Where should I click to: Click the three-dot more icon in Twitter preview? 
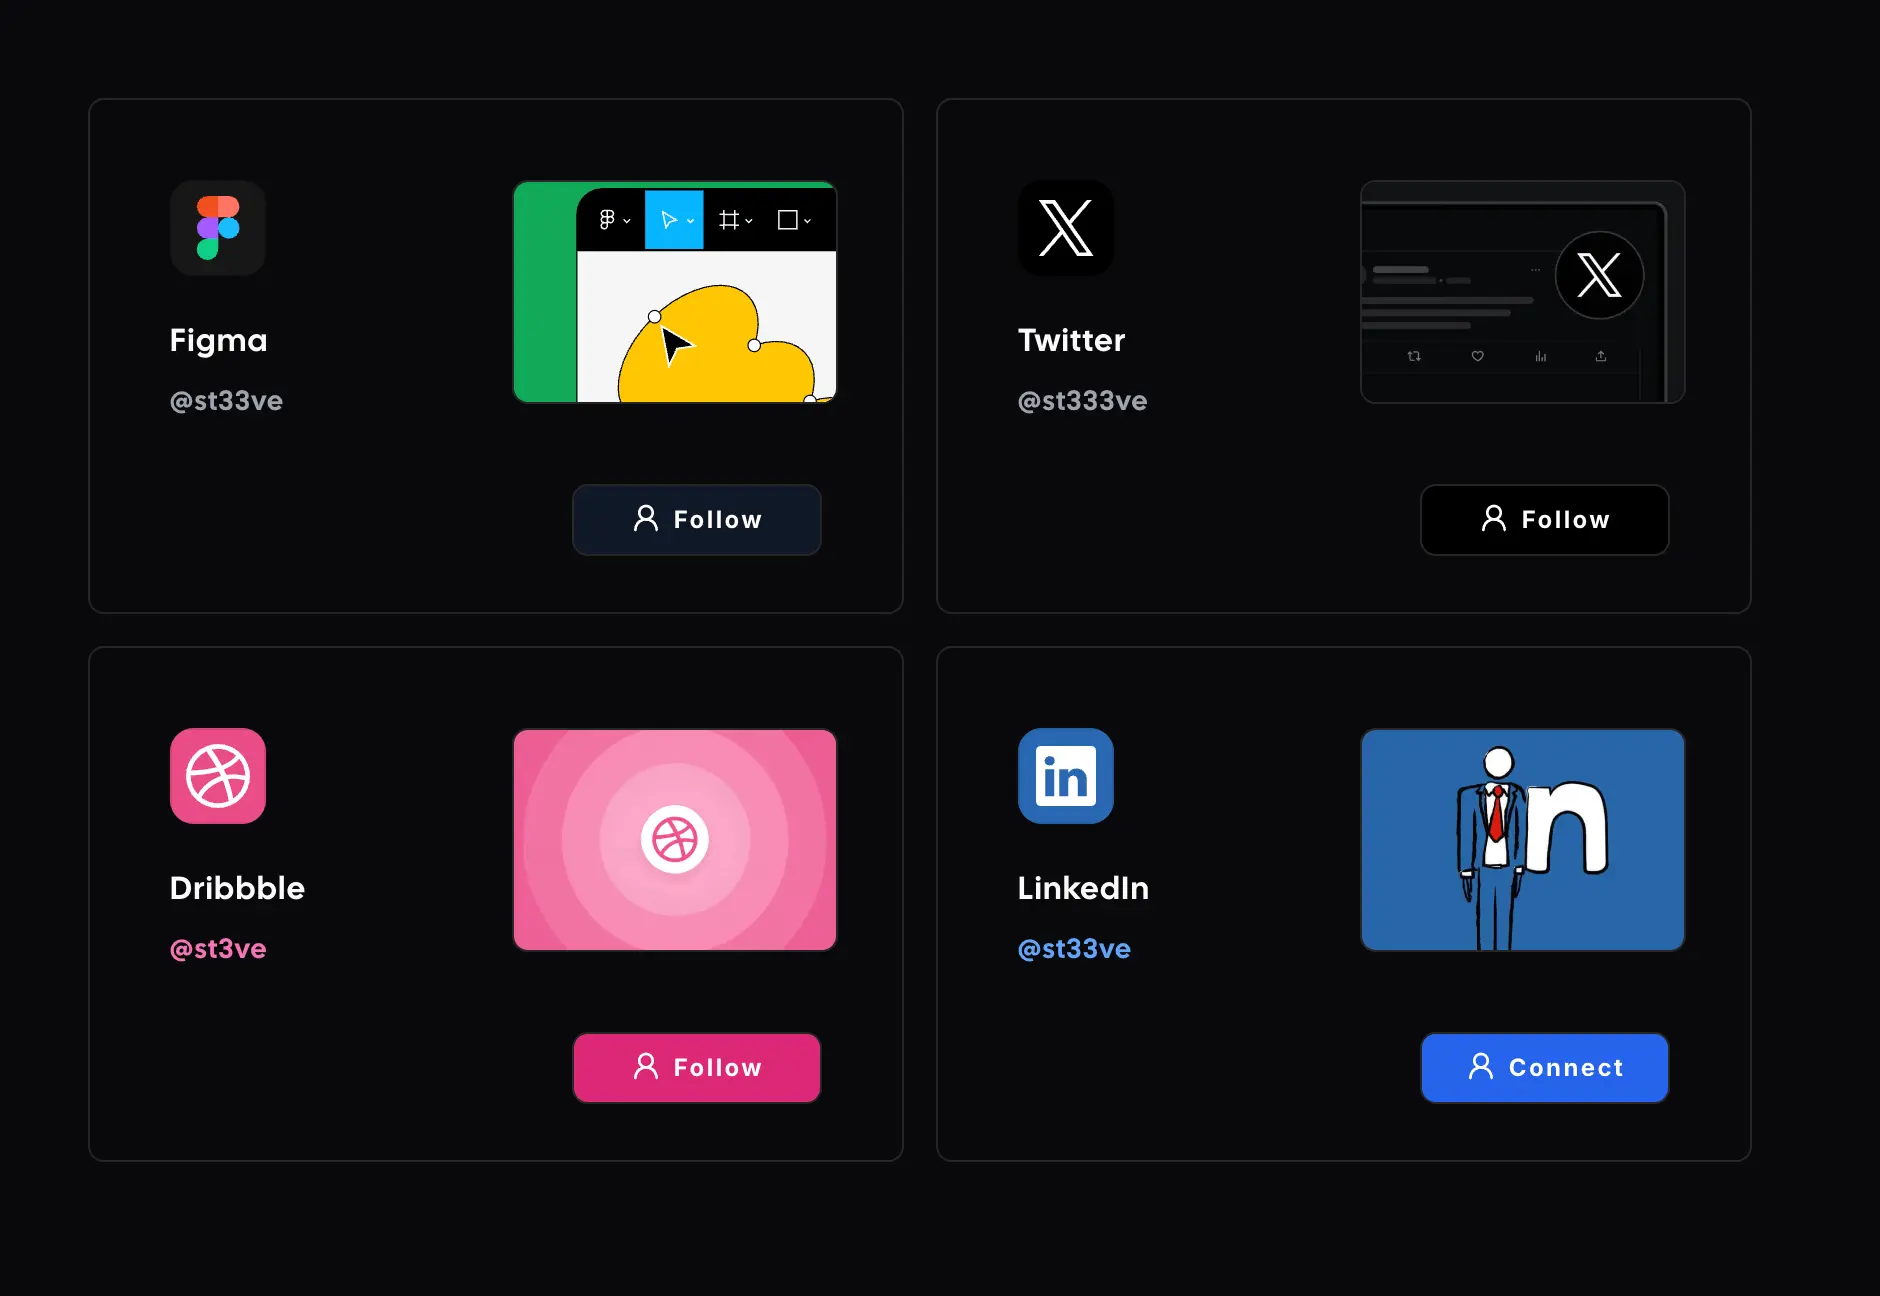click(x=1535, y=270)
